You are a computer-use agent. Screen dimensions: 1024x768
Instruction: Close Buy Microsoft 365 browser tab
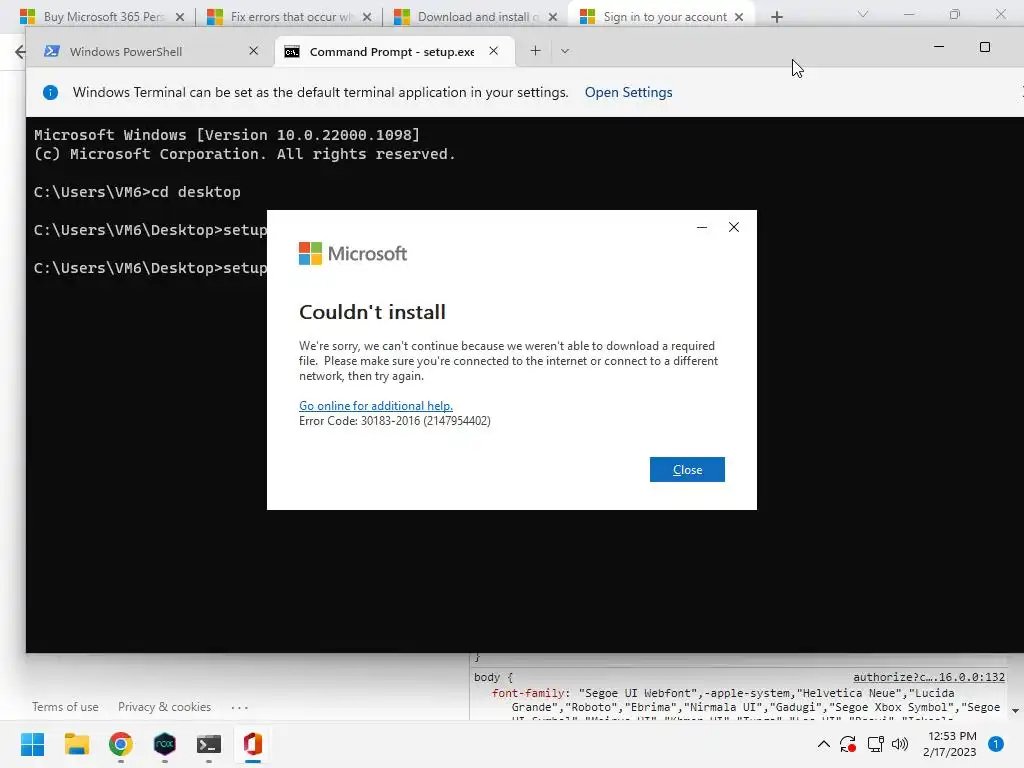(180, 17)
